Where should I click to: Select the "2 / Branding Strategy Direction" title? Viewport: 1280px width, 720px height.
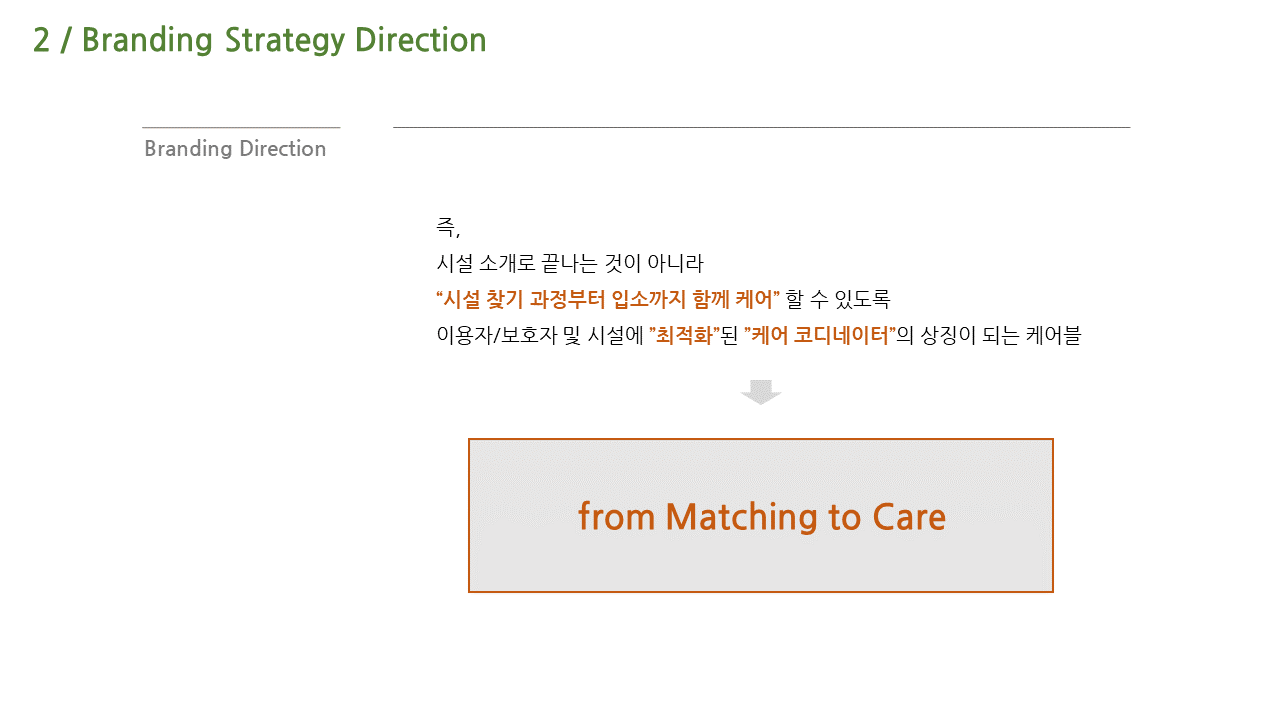coord(260,40)
